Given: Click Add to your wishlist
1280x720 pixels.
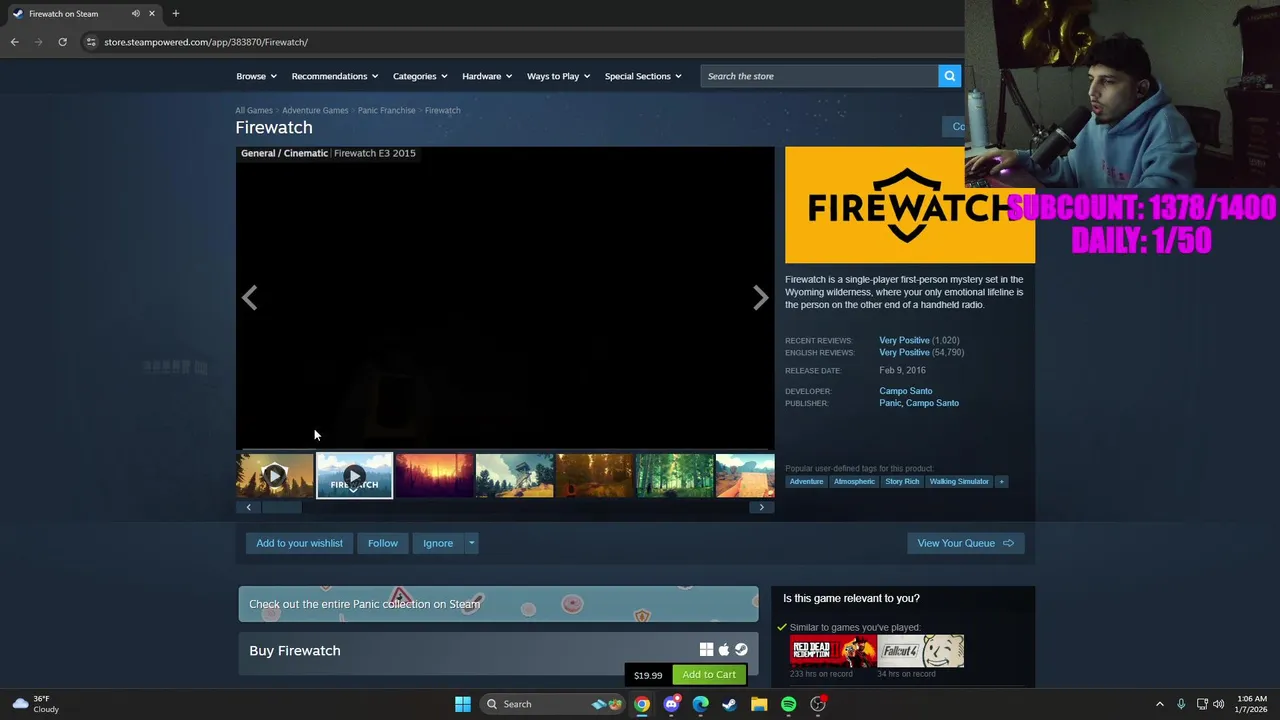Looking at the screenshot, I should pos(299,543).
